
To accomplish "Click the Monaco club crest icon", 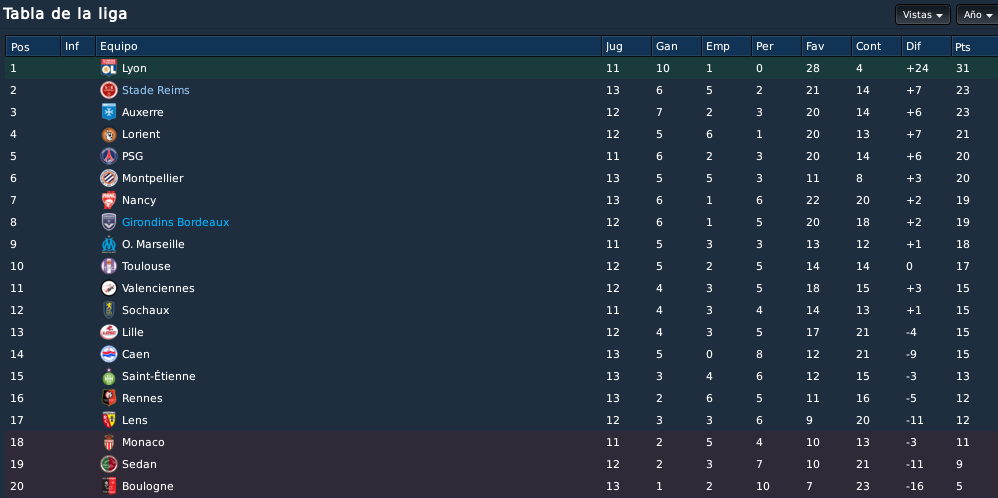I will tap(109, 442).
